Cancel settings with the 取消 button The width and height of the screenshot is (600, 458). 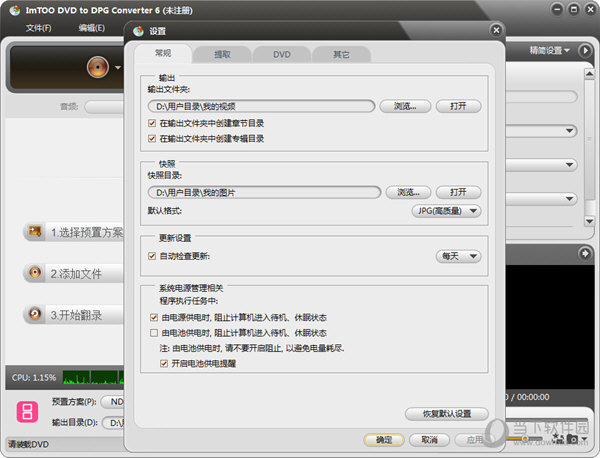429,440
